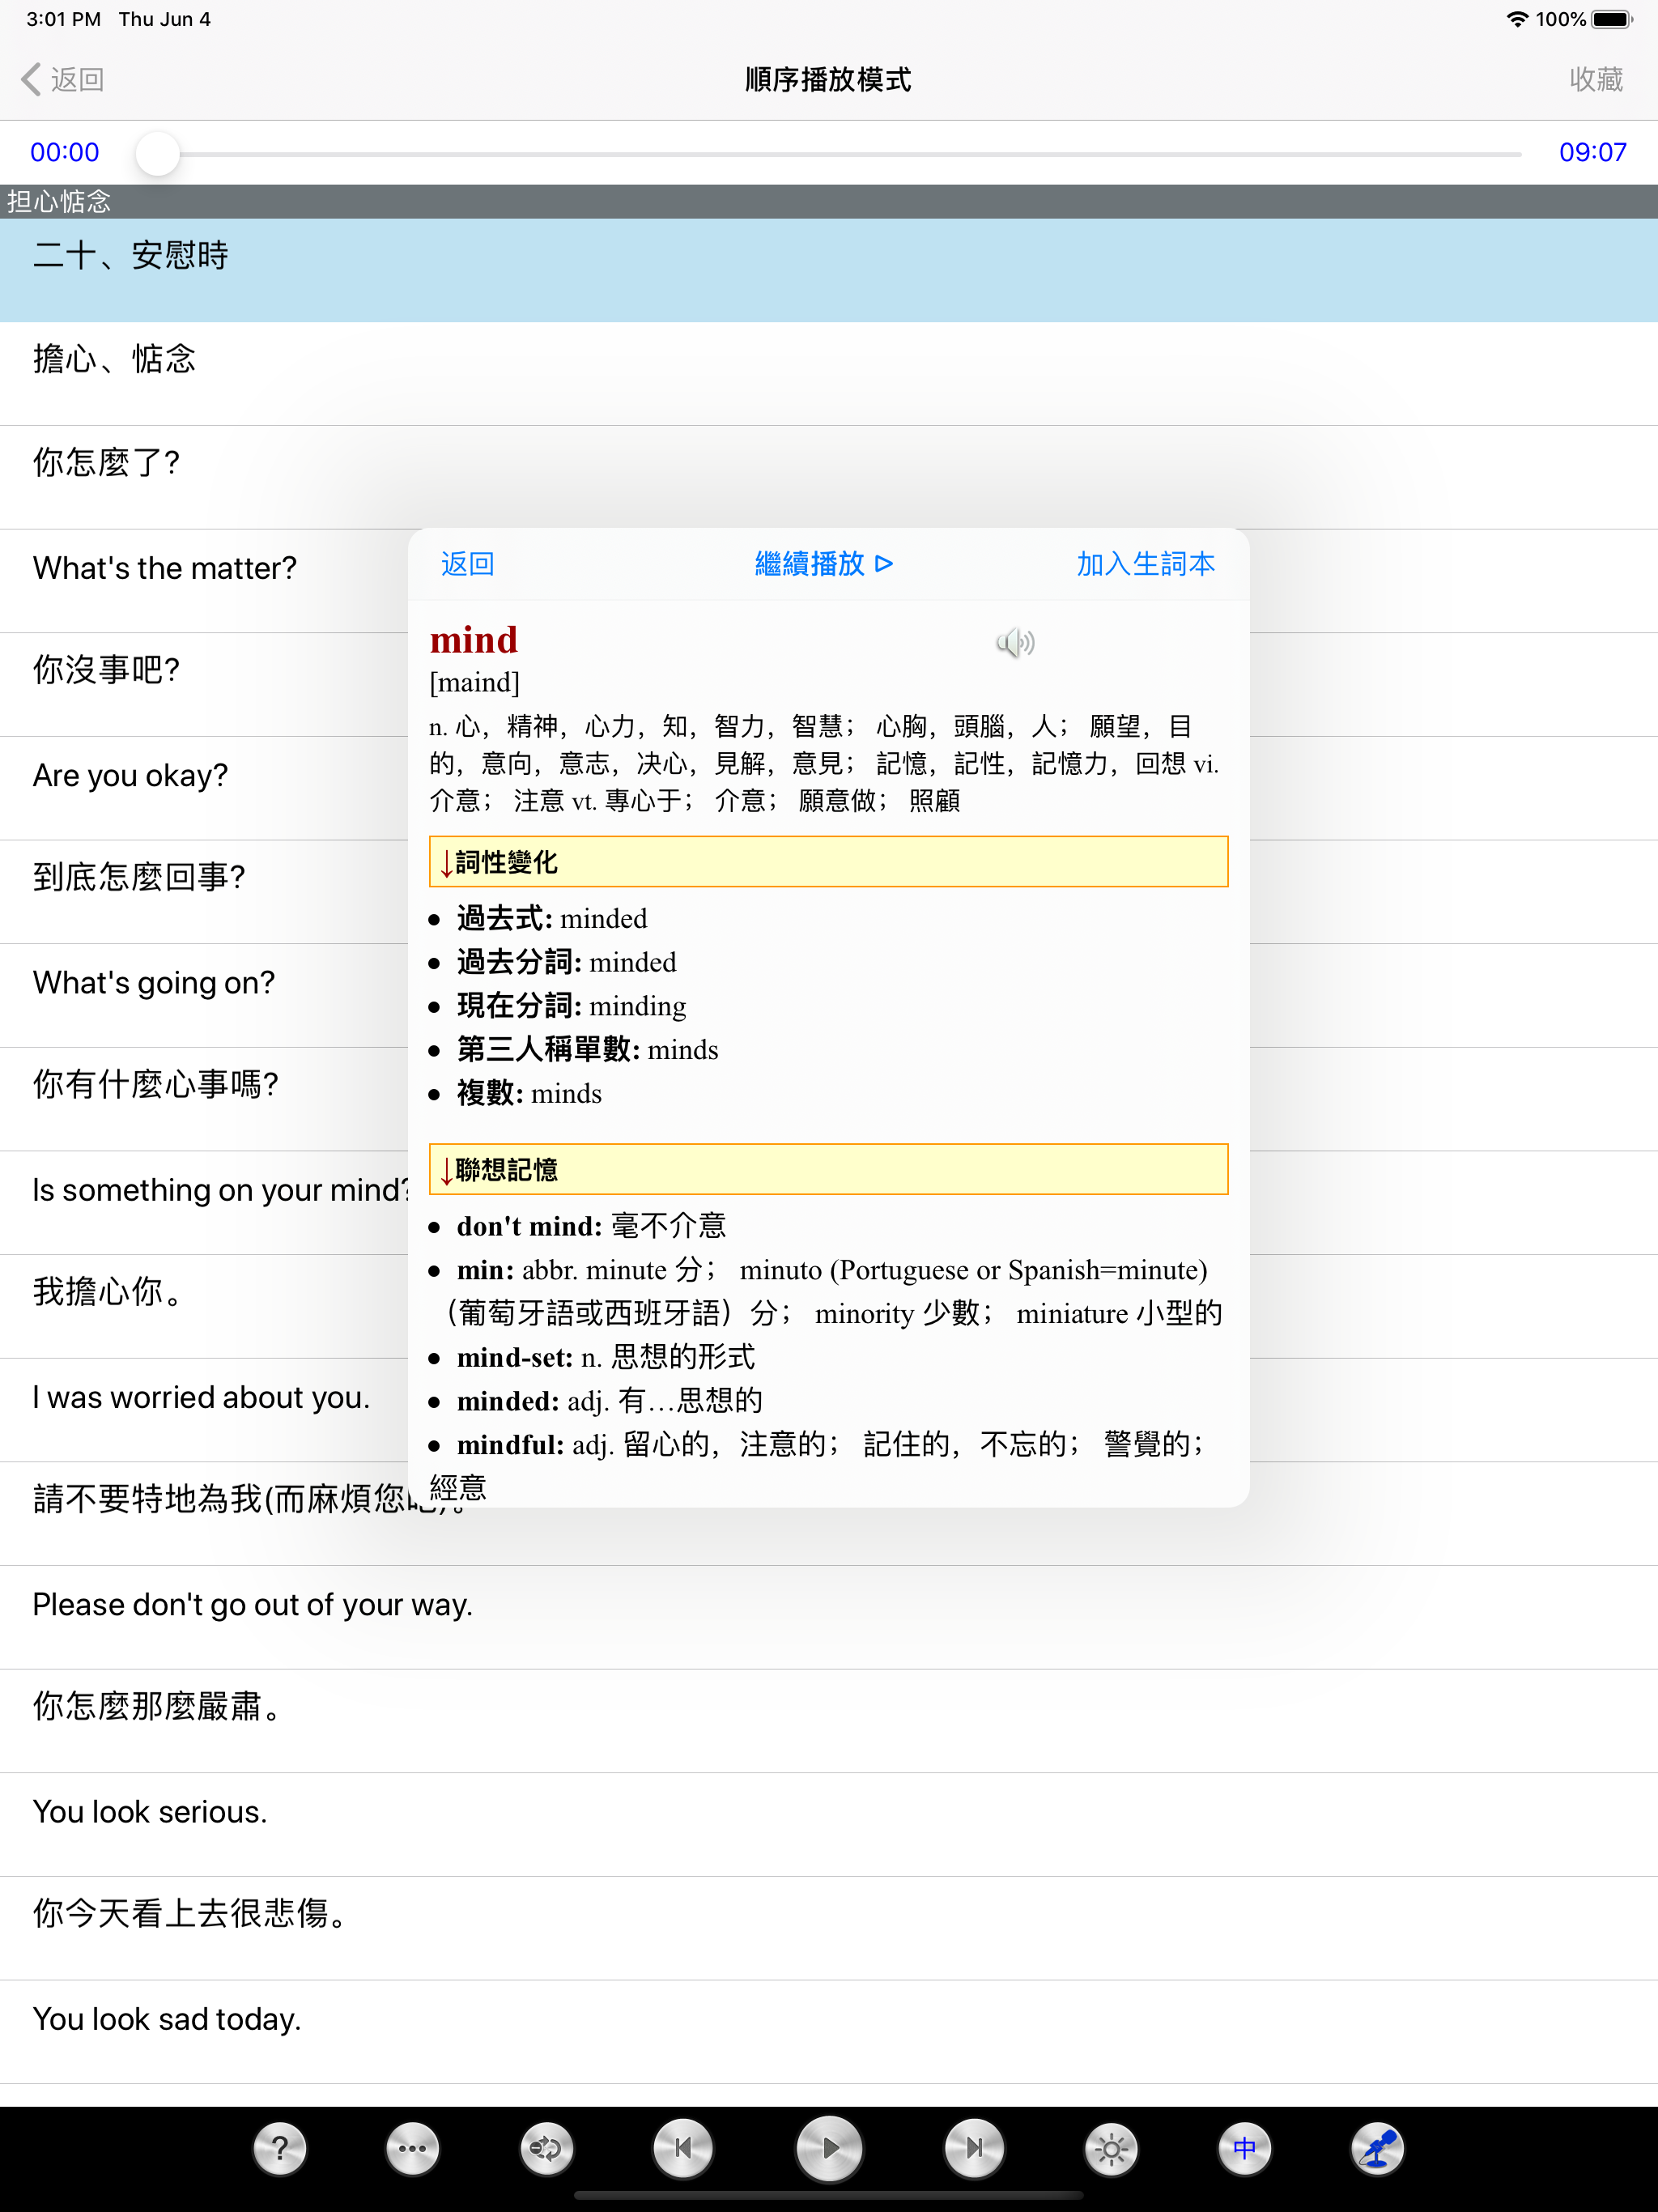Go back using top-left 返回 button
This screenshot has height=2212, width=1658.
63,79
